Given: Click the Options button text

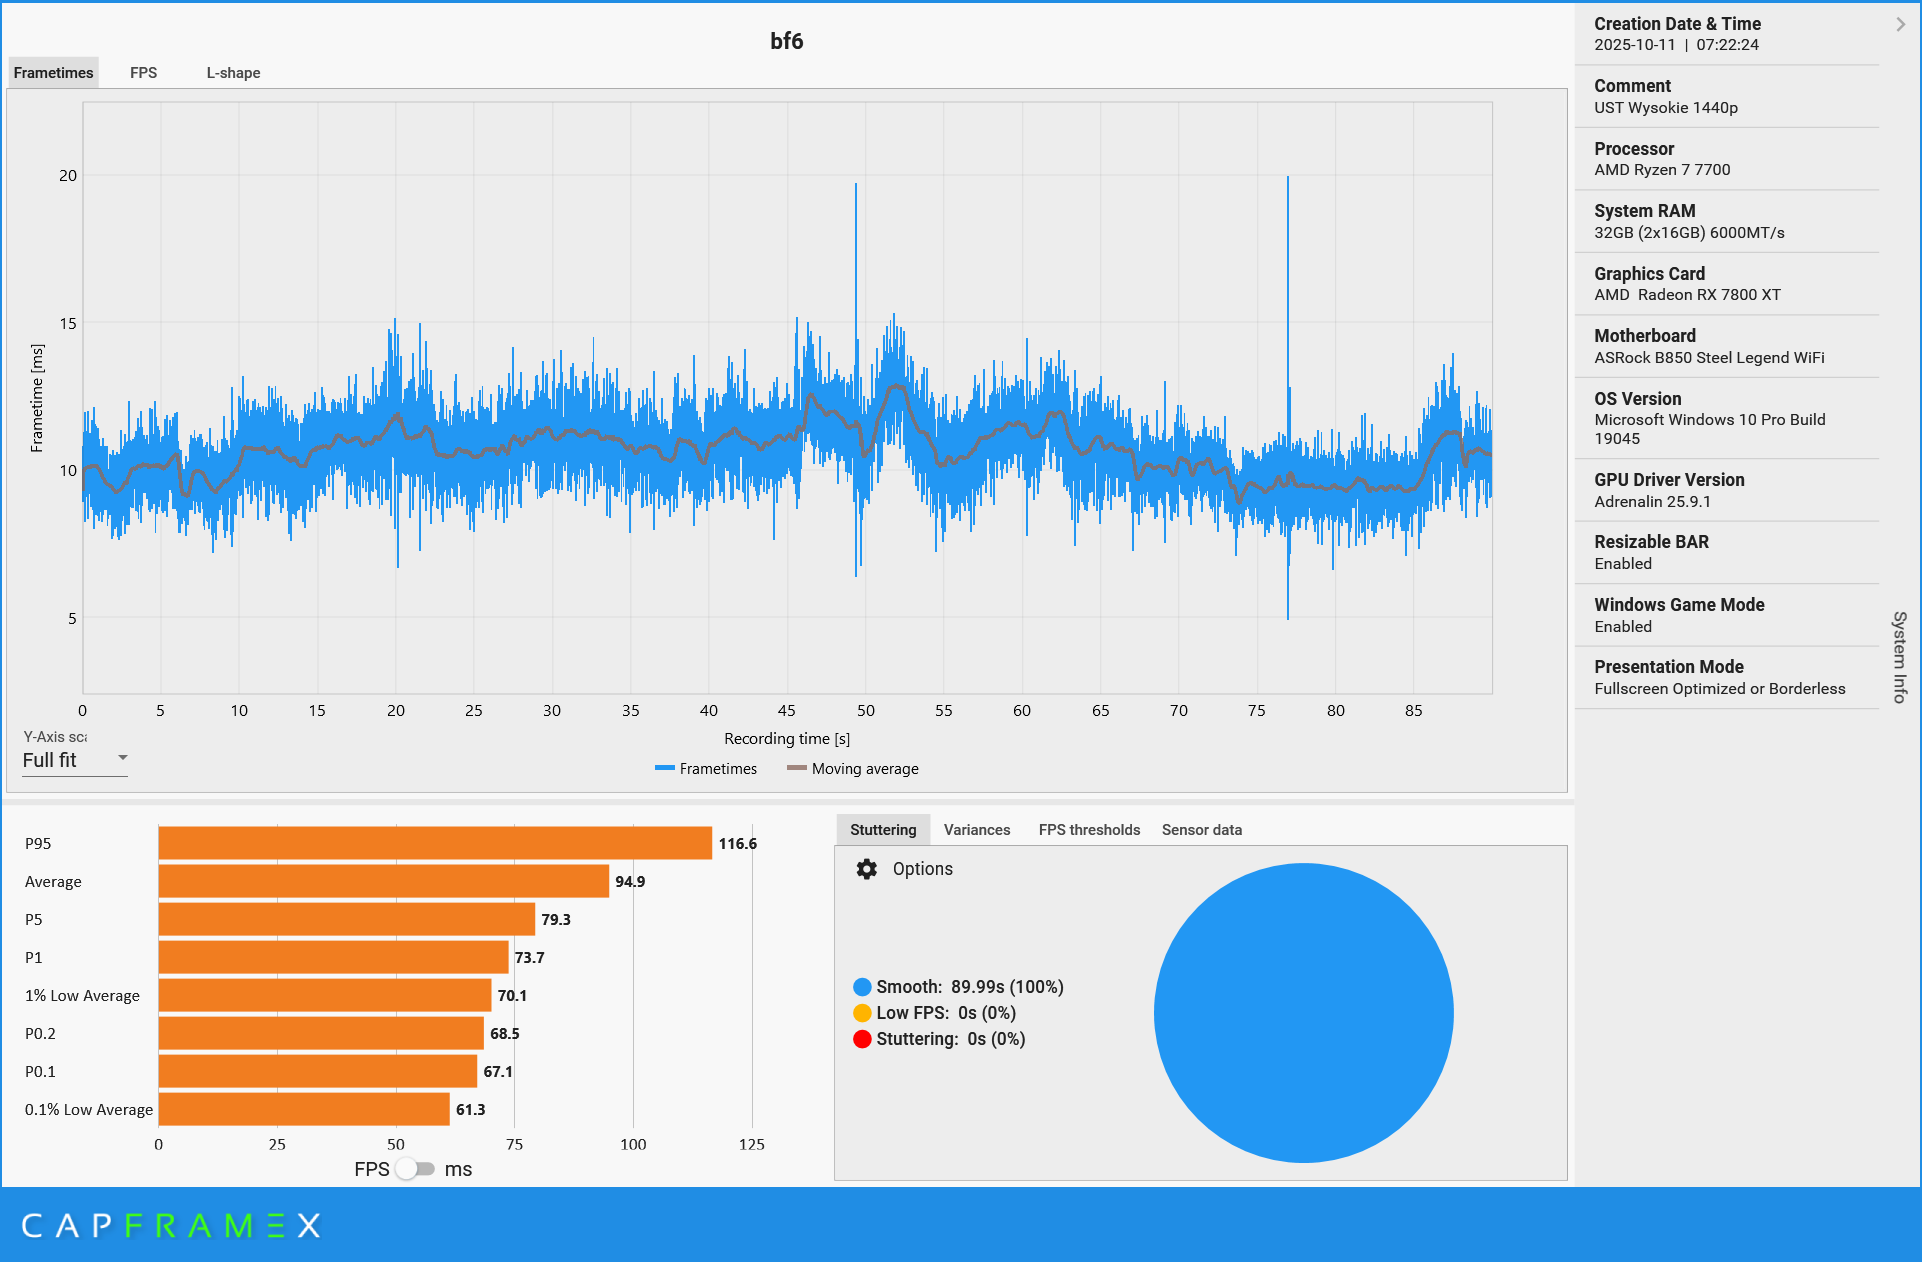Looking at the screenshot, I should coord(922,869).
